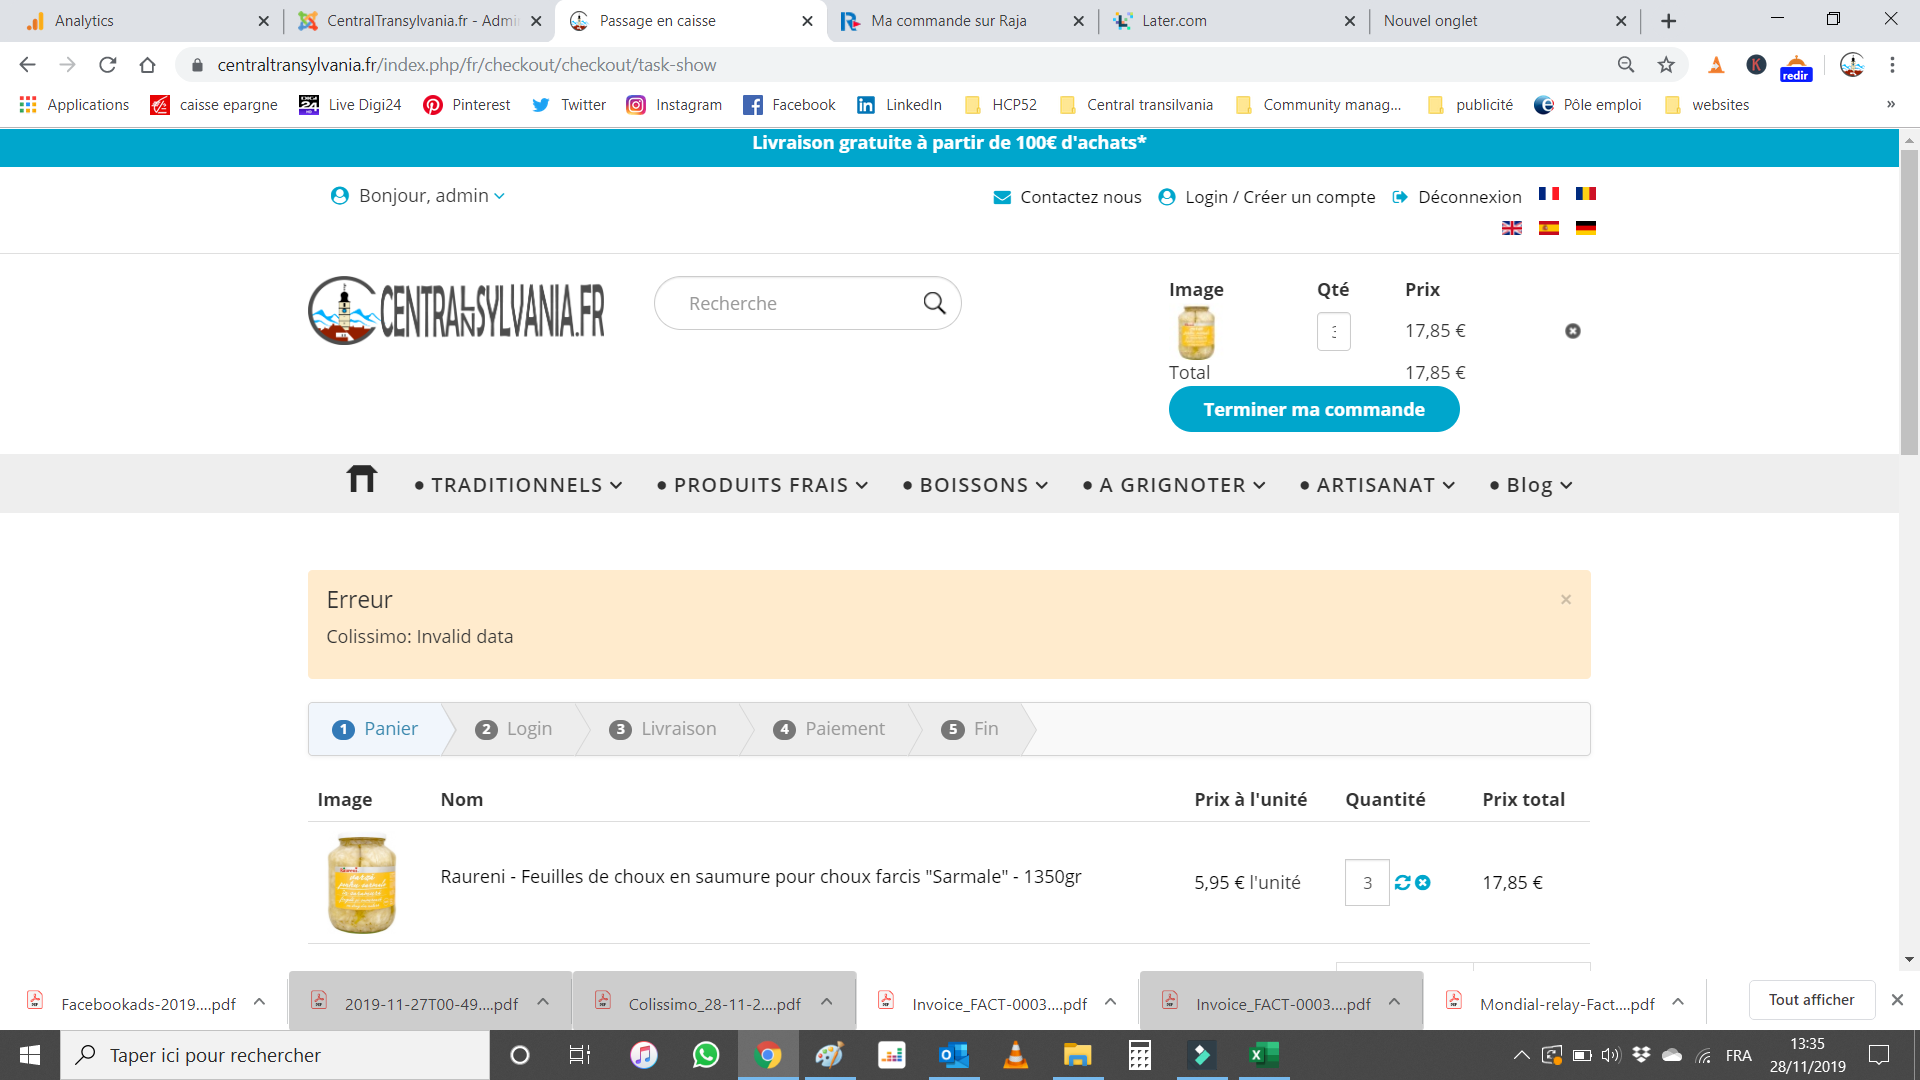Open WhatsApp from the taskbar
This screenshot has width=1920, height=1080.
[706, 1055]
